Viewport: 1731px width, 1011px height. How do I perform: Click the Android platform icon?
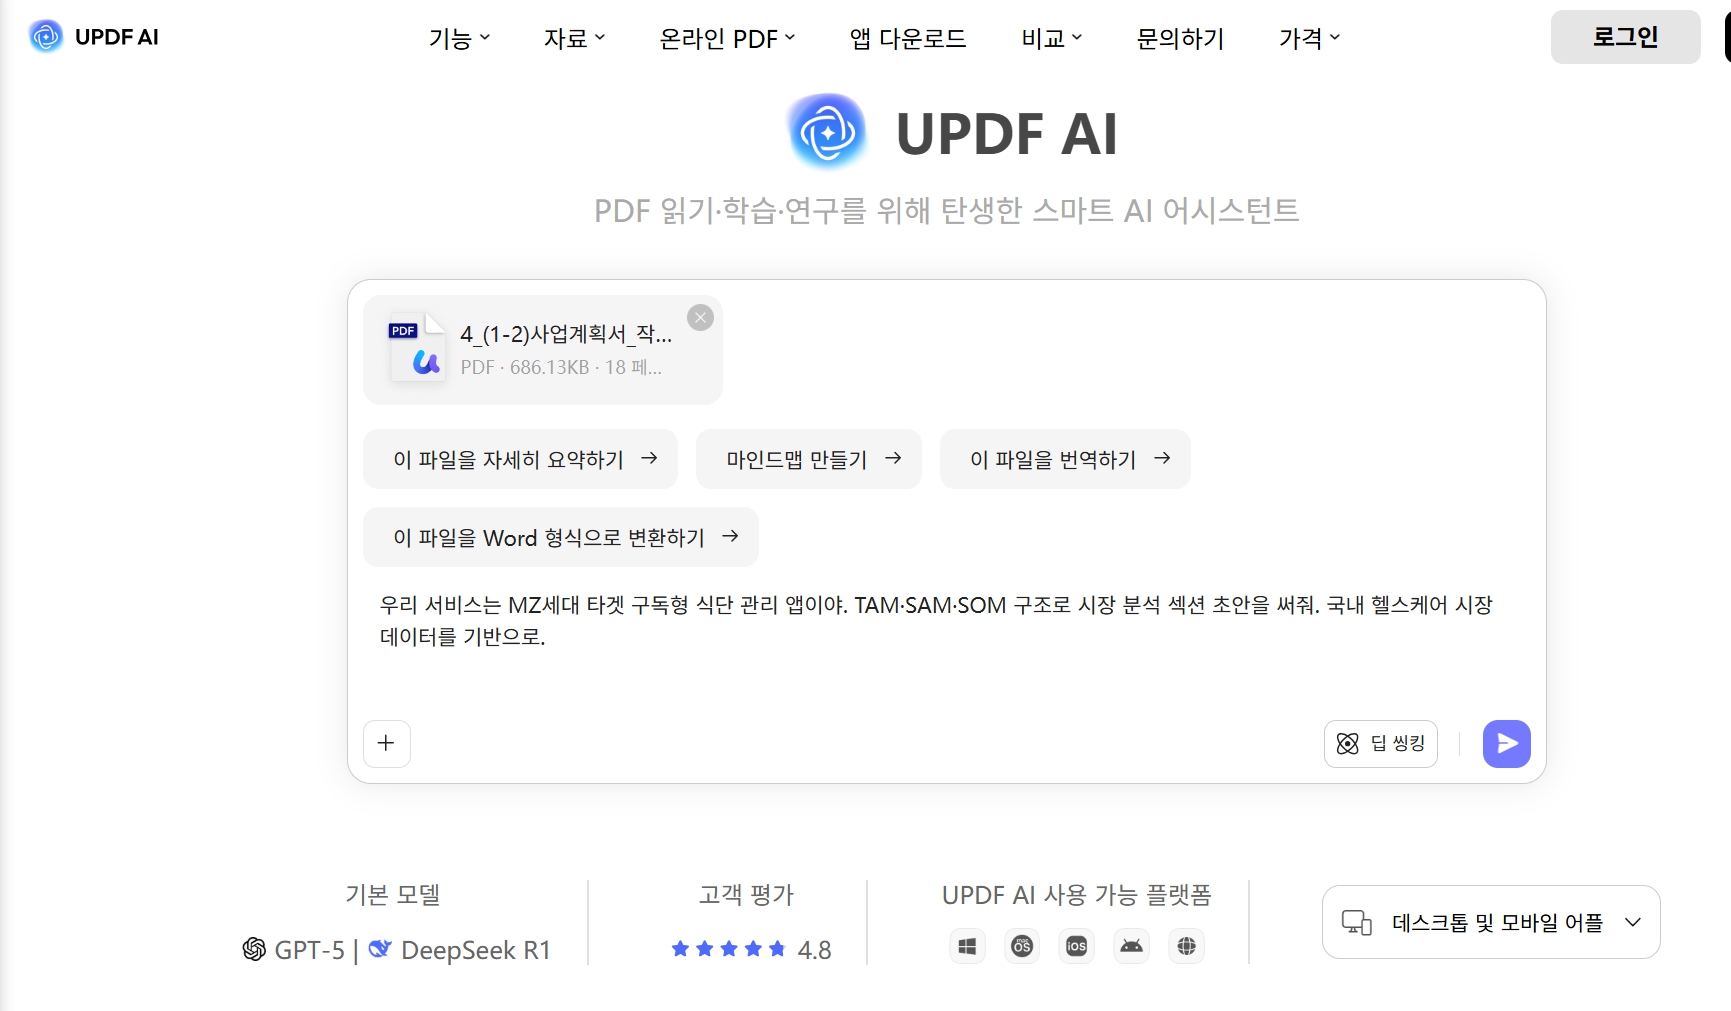point(1131,946)
